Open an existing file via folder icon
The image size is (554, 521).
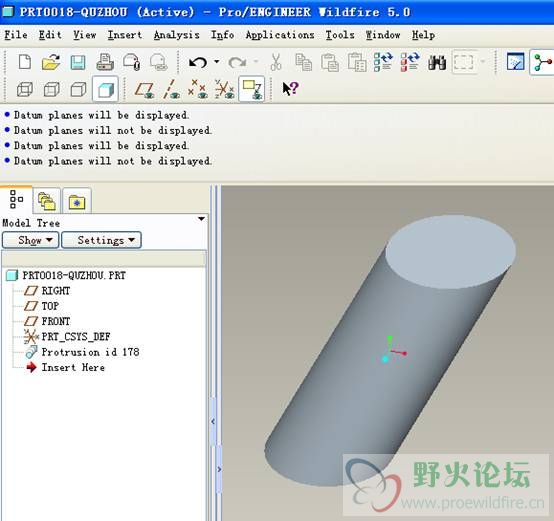tap(51, 63)
